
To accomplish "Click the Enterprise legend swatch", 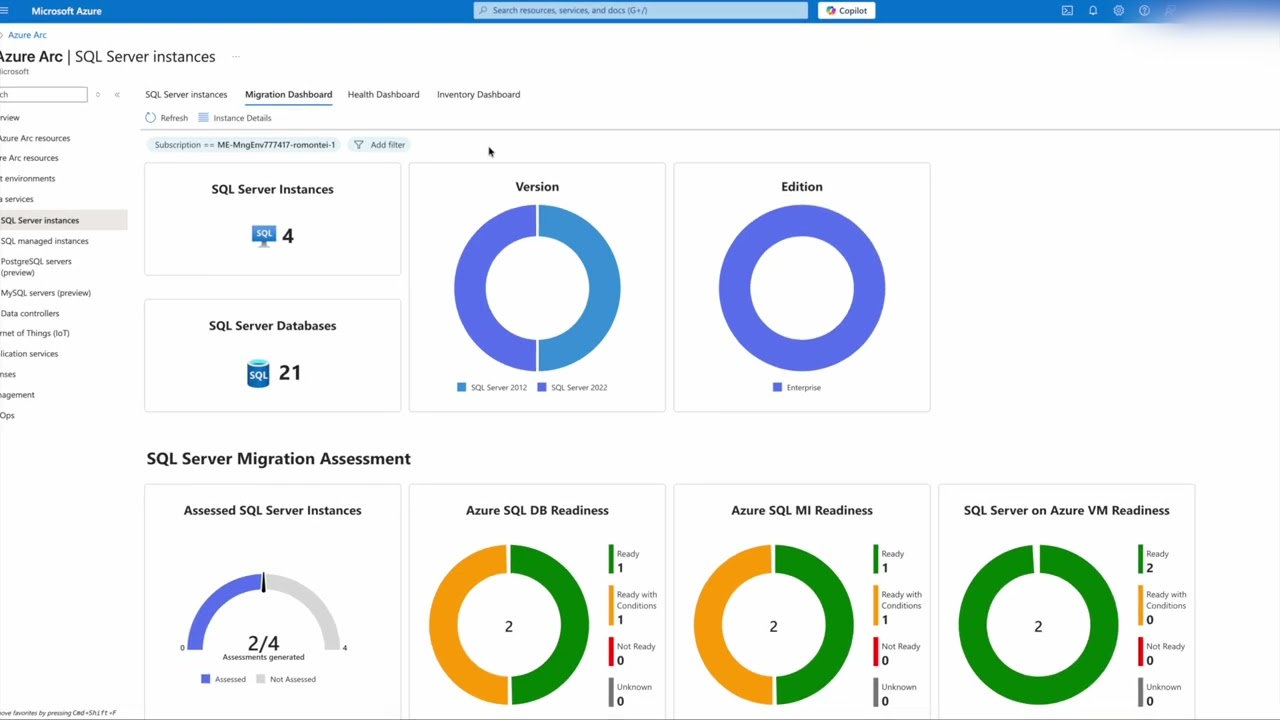I will 777,387.
